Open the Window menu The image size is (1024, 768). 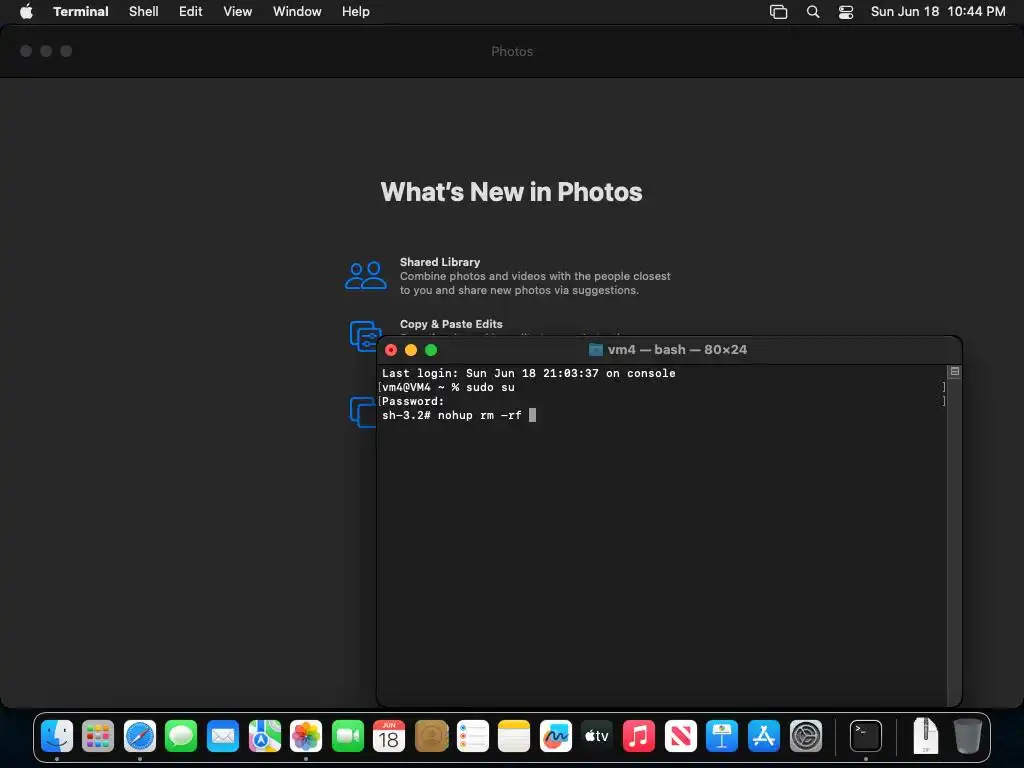click(x=297, y=11)
